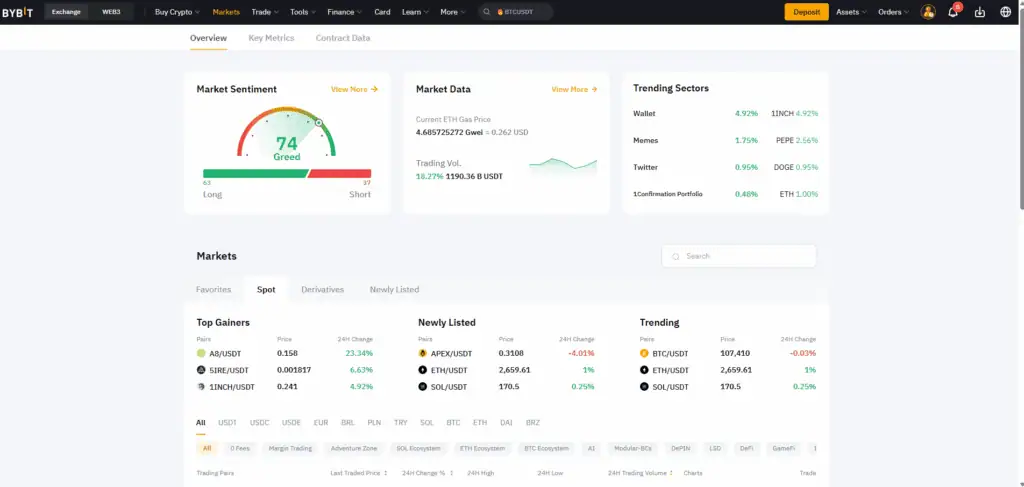Click View More in Market Sentiment card

[354, 89]
